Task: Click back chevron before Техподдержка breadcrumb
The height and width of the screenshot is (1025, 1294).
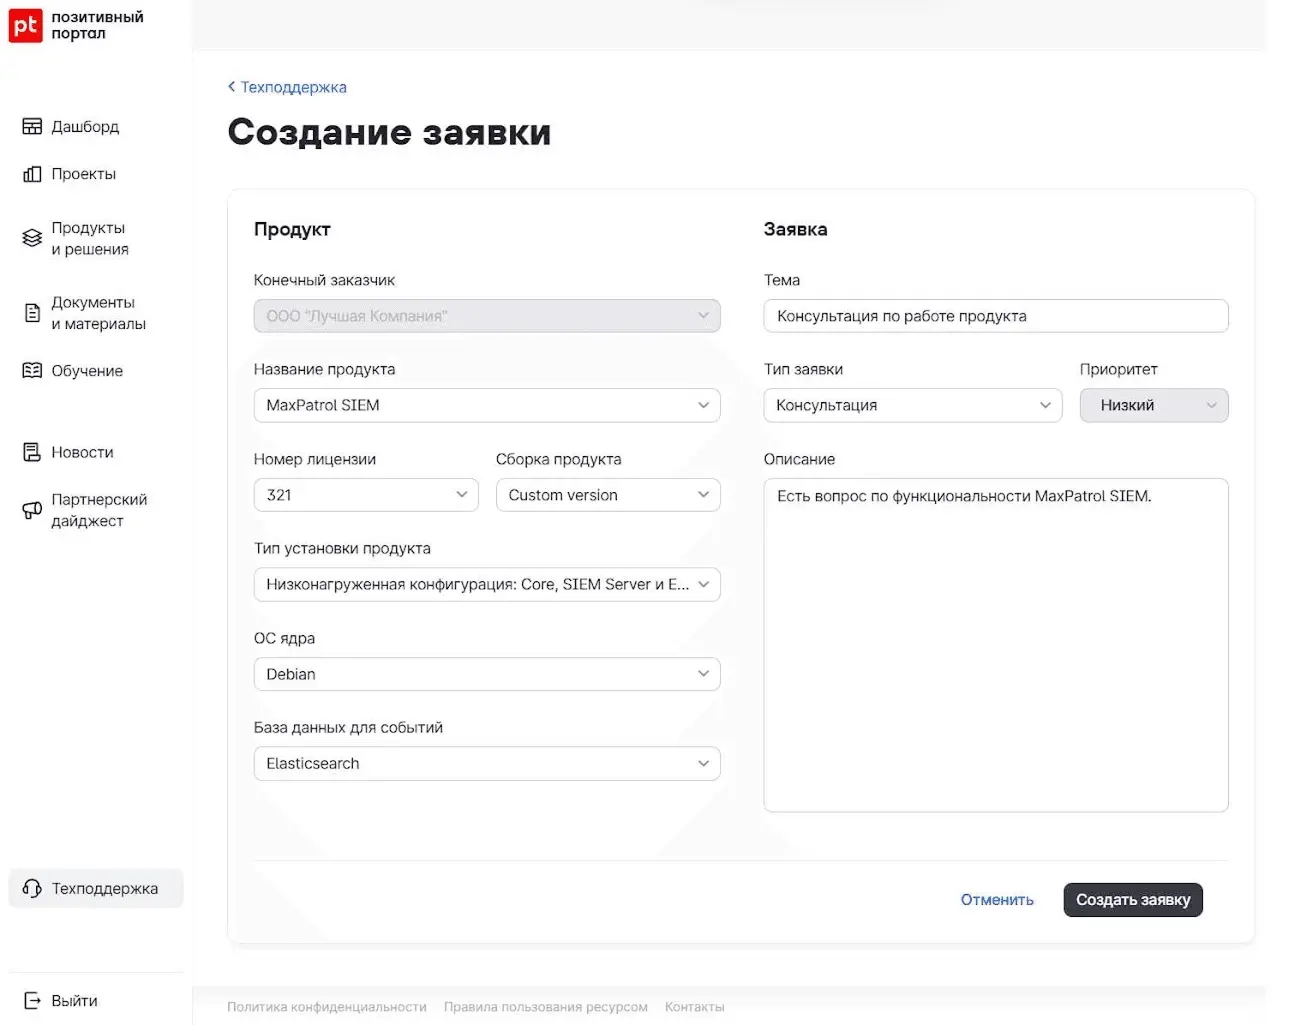Action: pos(232,87)
